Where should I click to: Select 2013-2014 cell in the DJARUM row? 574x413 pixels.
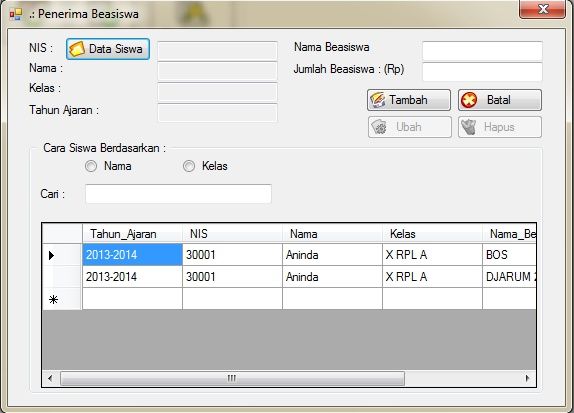coord(132,277)
